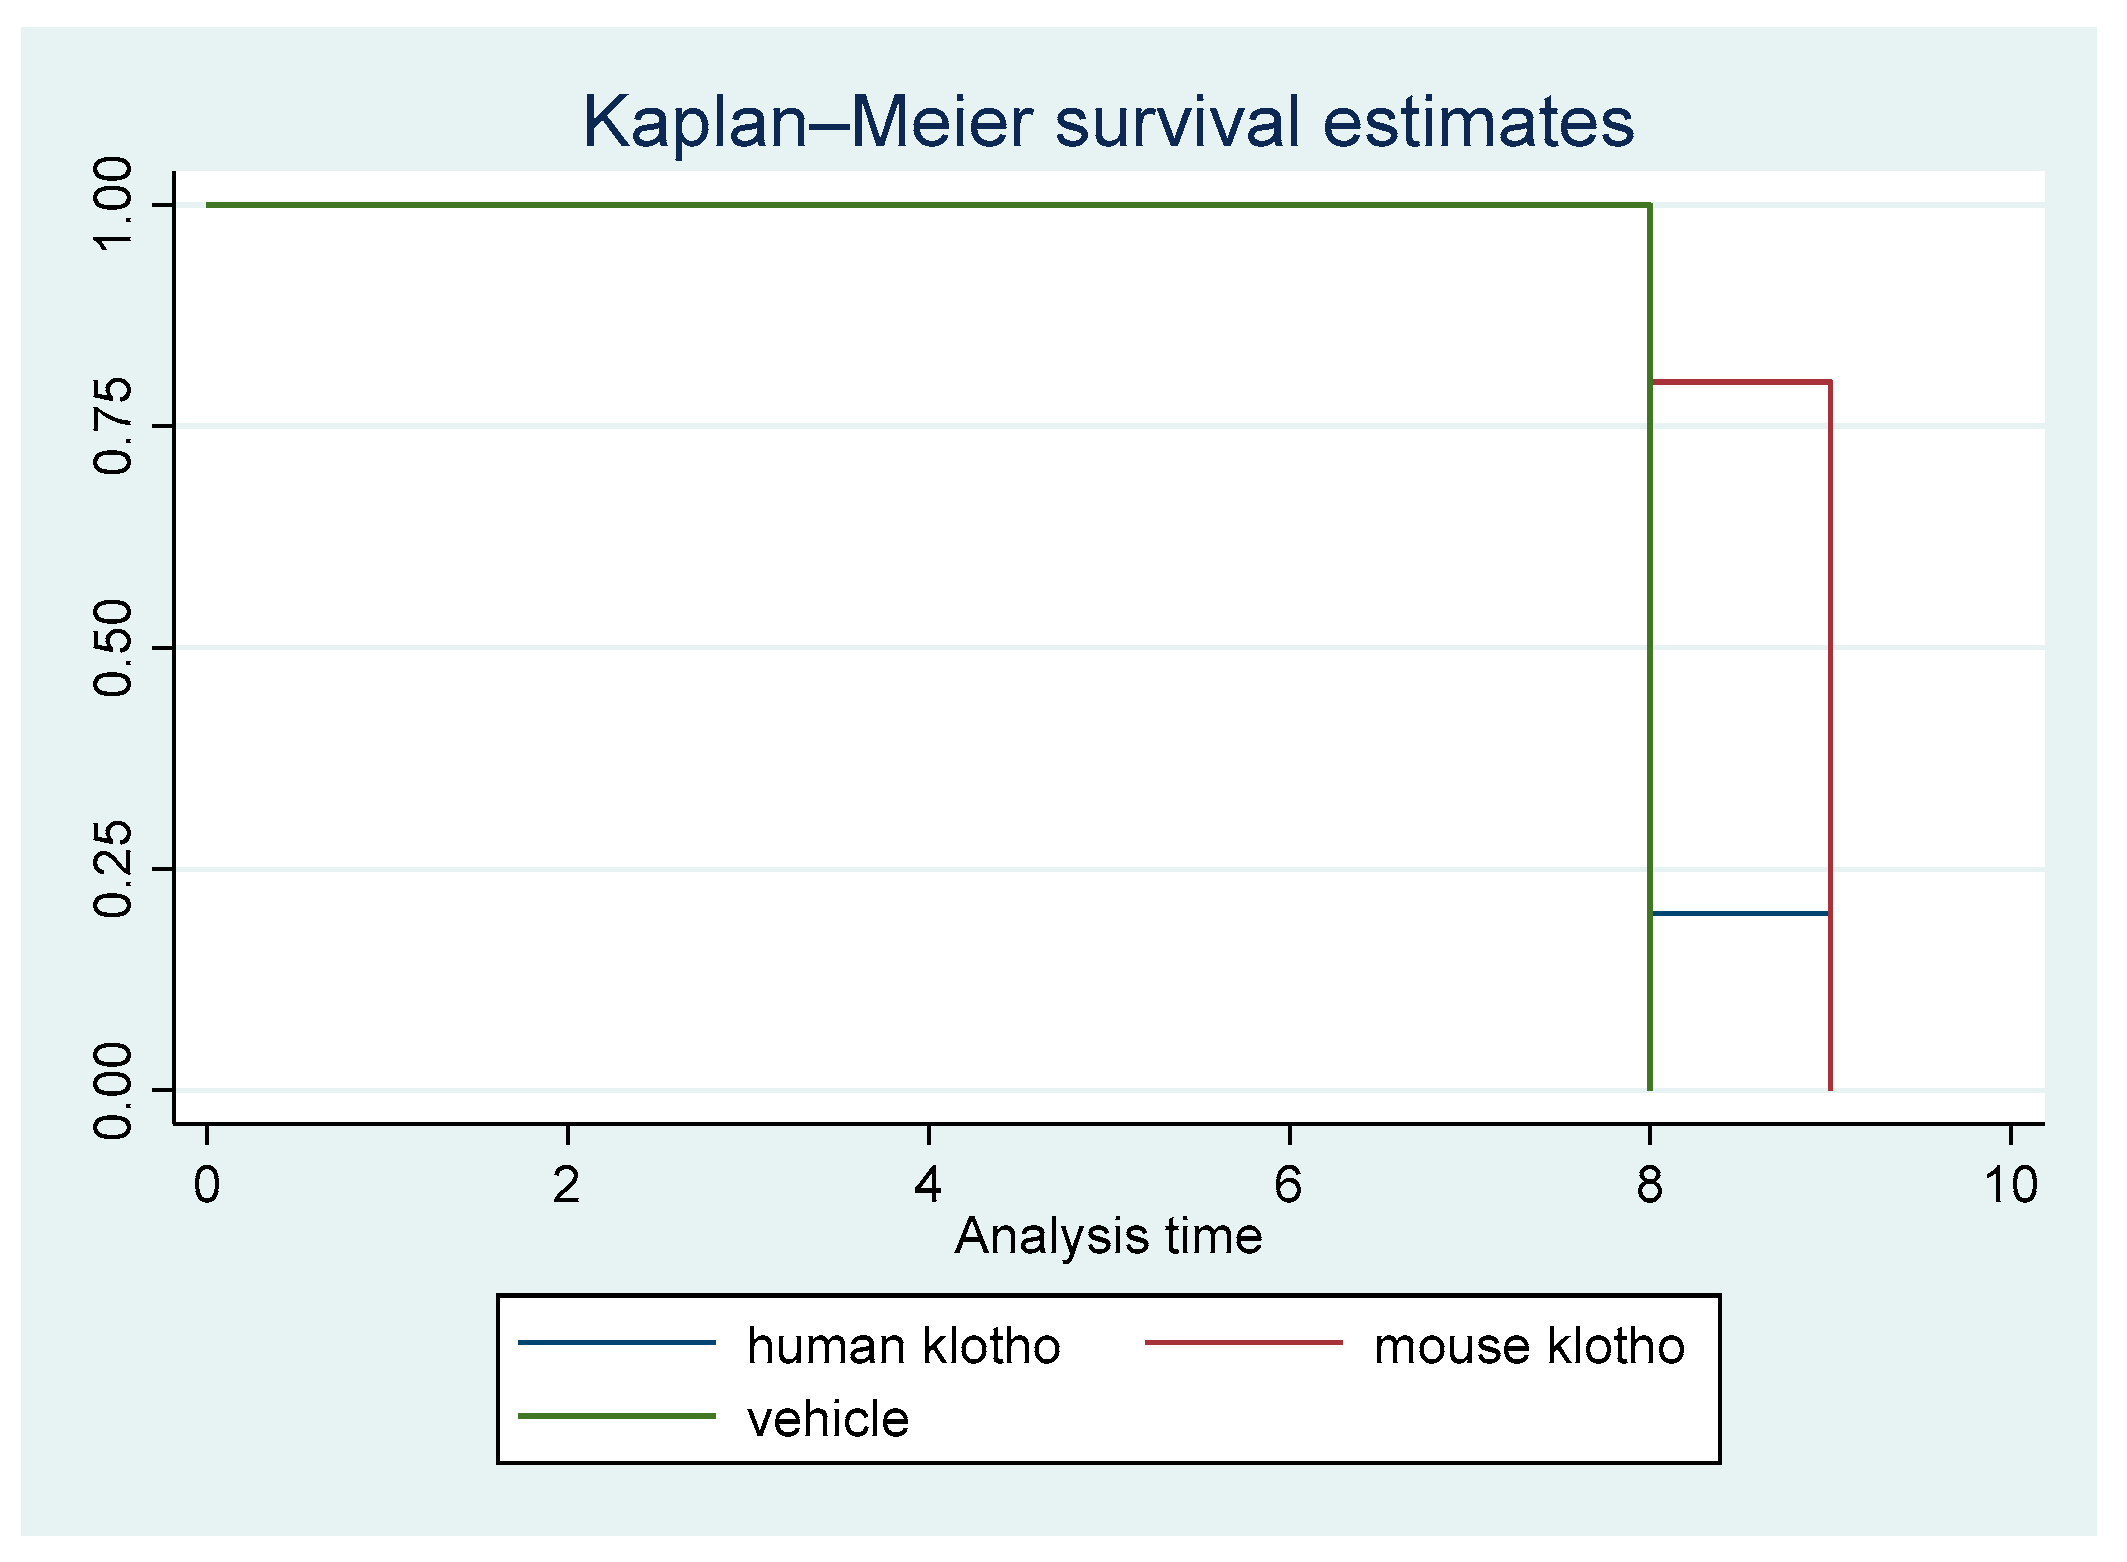Click the y-axis label 1.00
Image resolution: width=2127 pixels, height=1562 pixels.
[112, 205]
